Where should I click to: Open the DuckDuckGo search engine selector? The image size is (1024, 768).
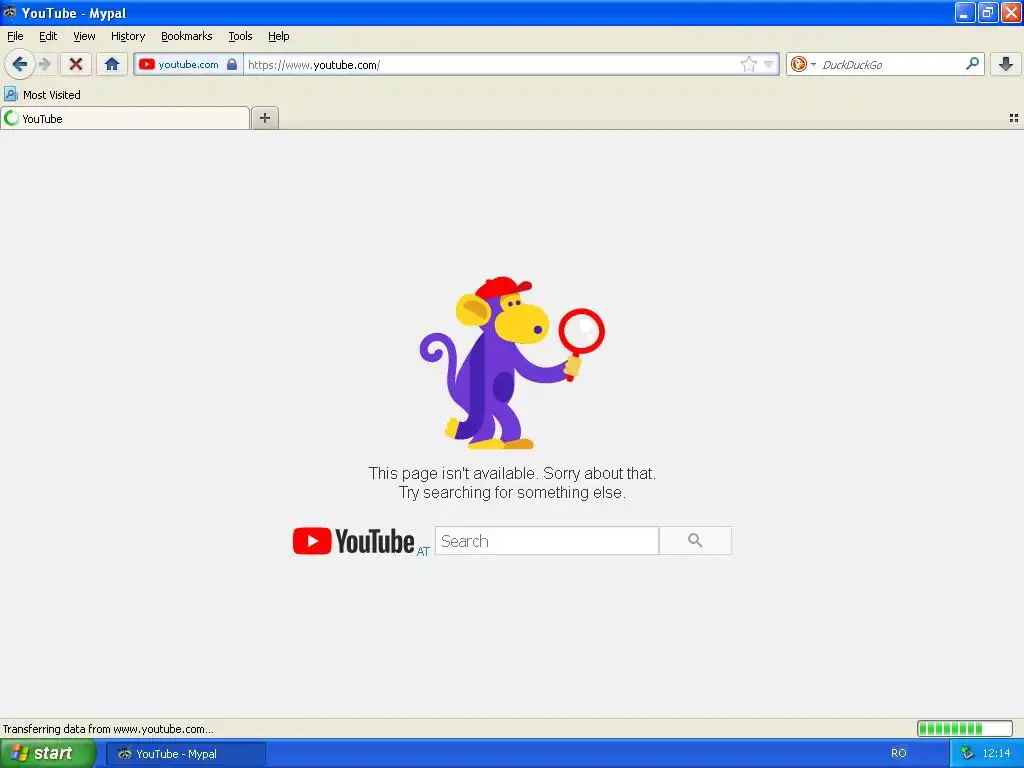(x=803, y=64)
